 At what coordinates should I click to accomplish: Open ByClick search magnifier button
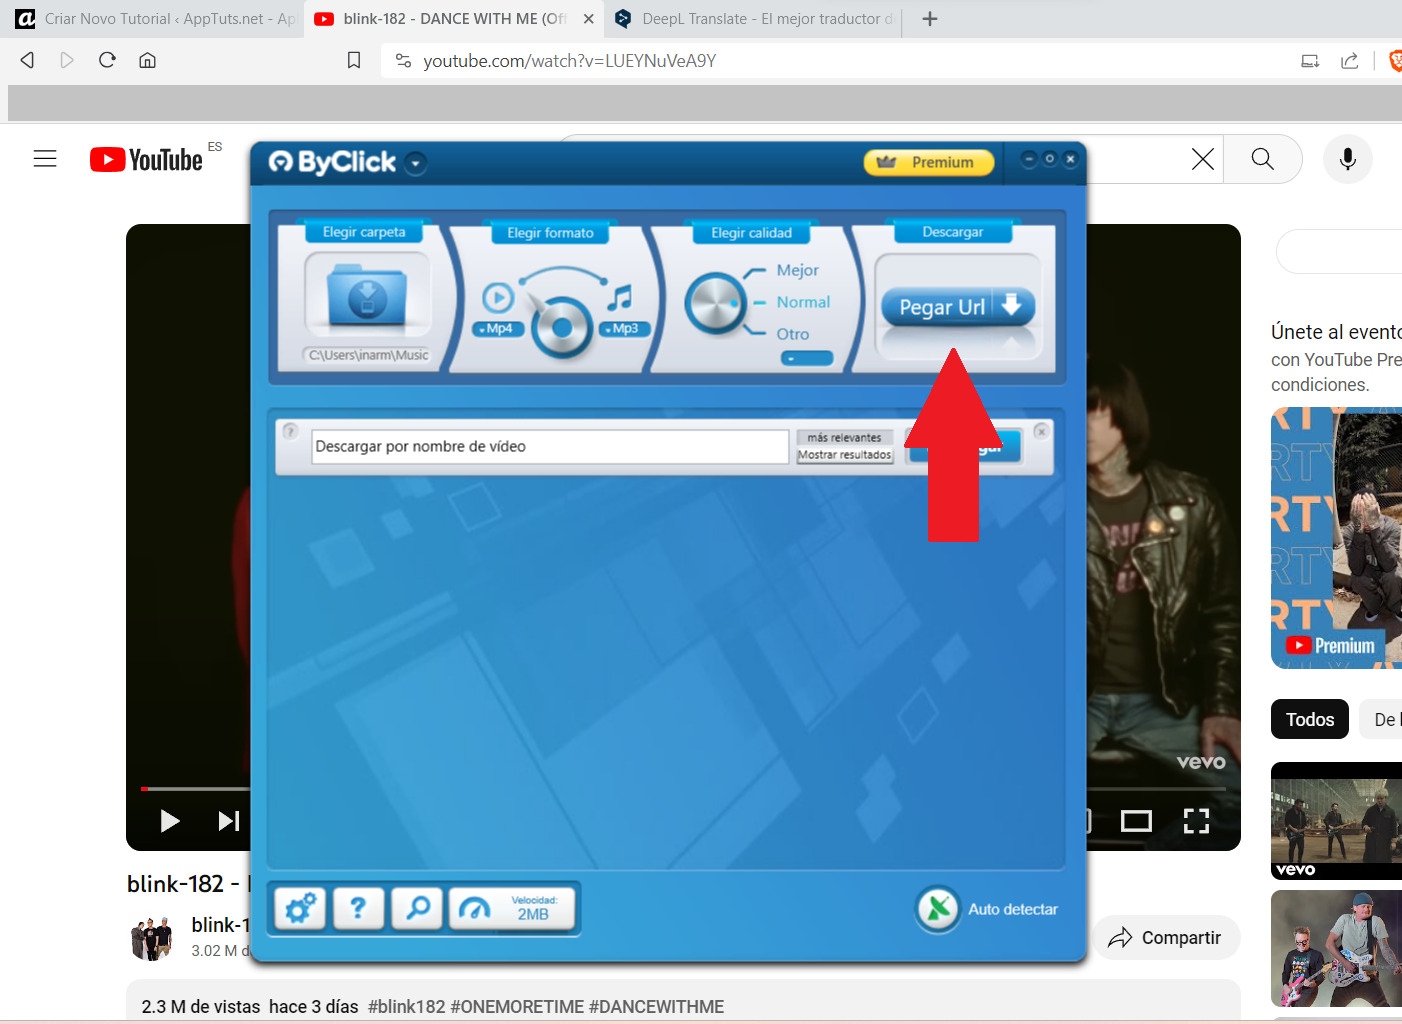pyautogui.click(x=417, y=908)
